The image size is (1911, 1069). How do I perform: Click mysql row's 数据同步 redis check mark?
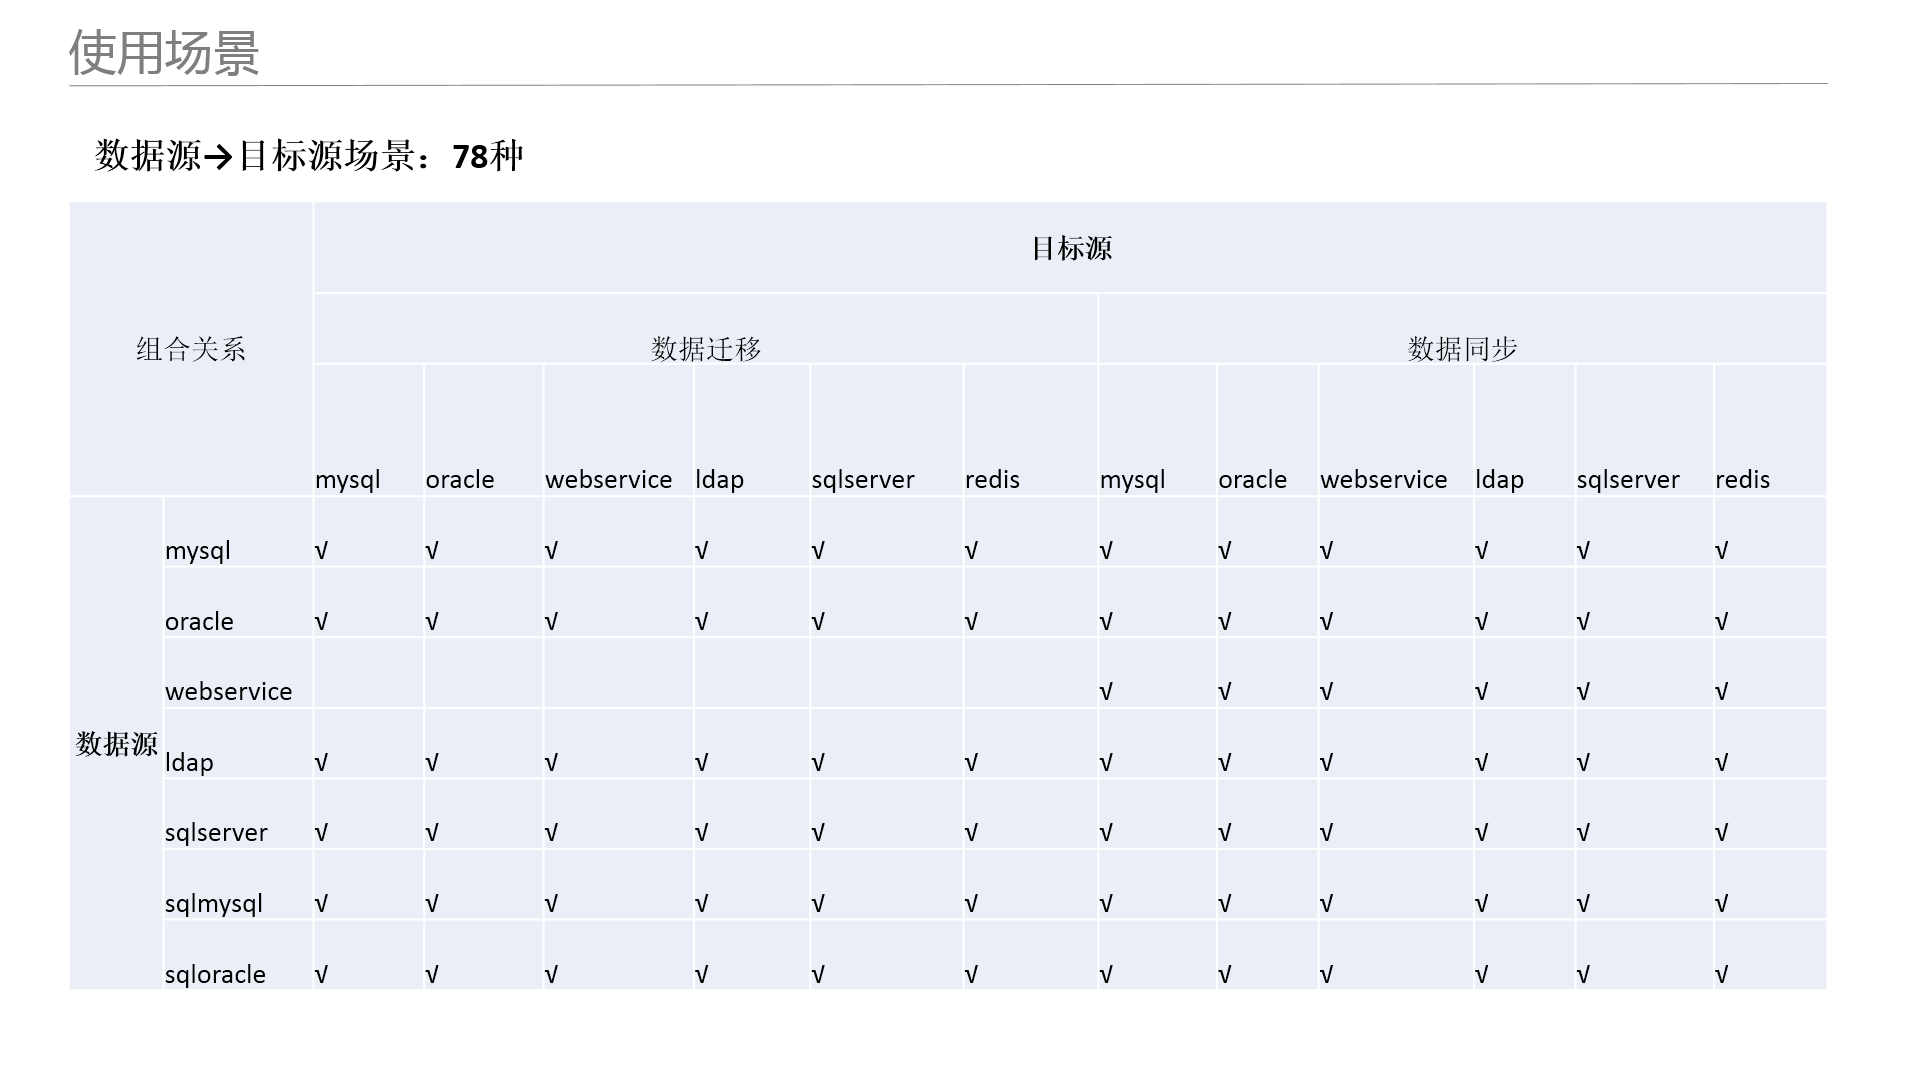point(1721,551)
